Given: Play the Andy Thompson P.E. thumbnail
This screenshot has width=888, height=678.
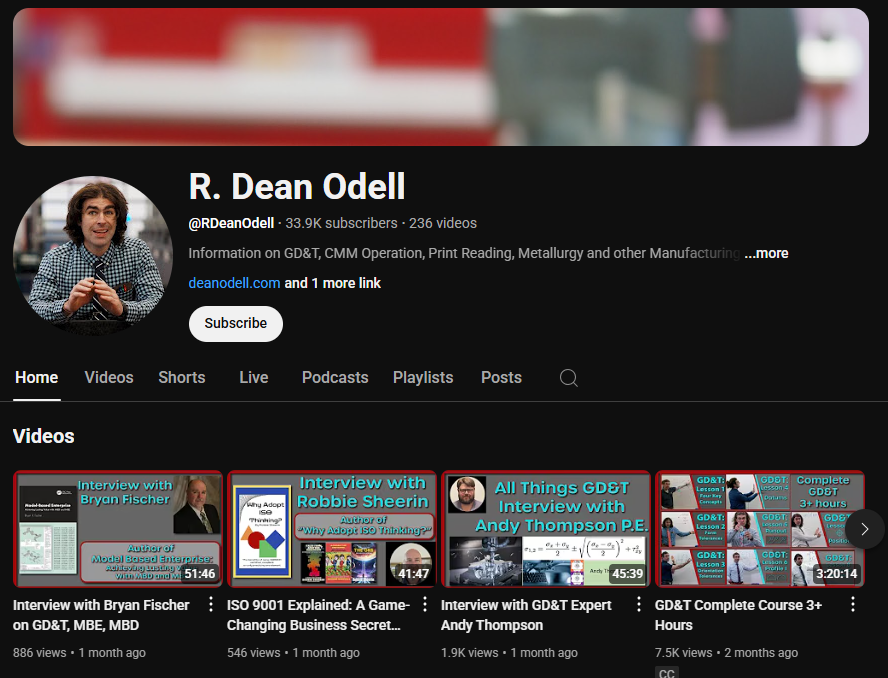Looking at the screenshot, I should [546, 529].
